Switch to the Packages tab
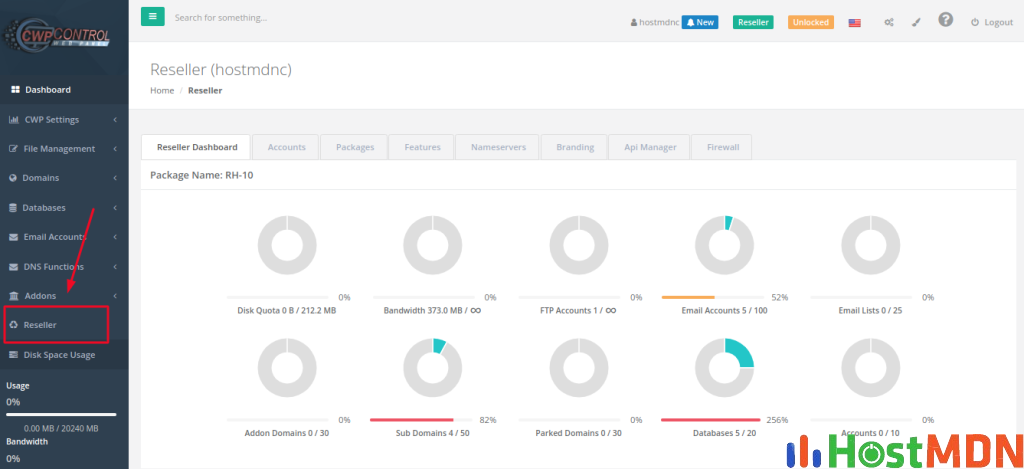Image resolution: width=1024 pixels, height=469 pixels. pos(355,147)
